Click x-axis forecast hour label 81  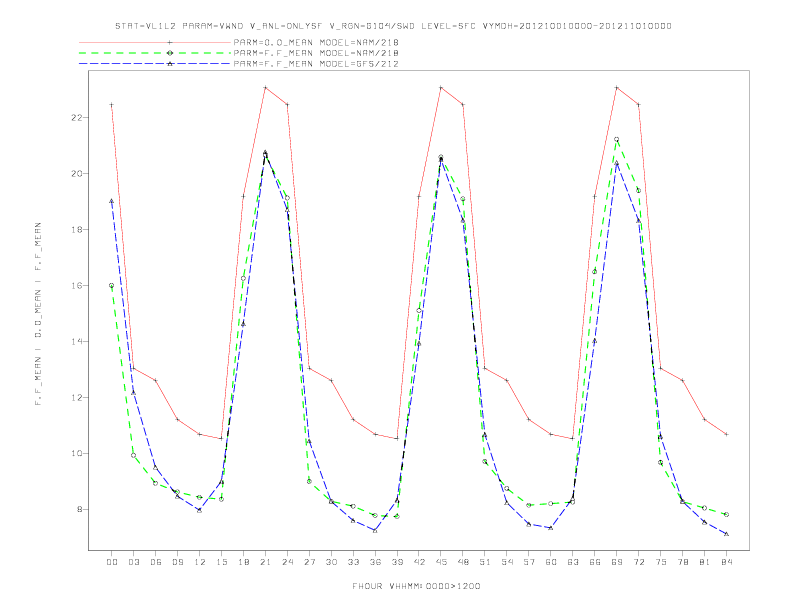point(705,562)
